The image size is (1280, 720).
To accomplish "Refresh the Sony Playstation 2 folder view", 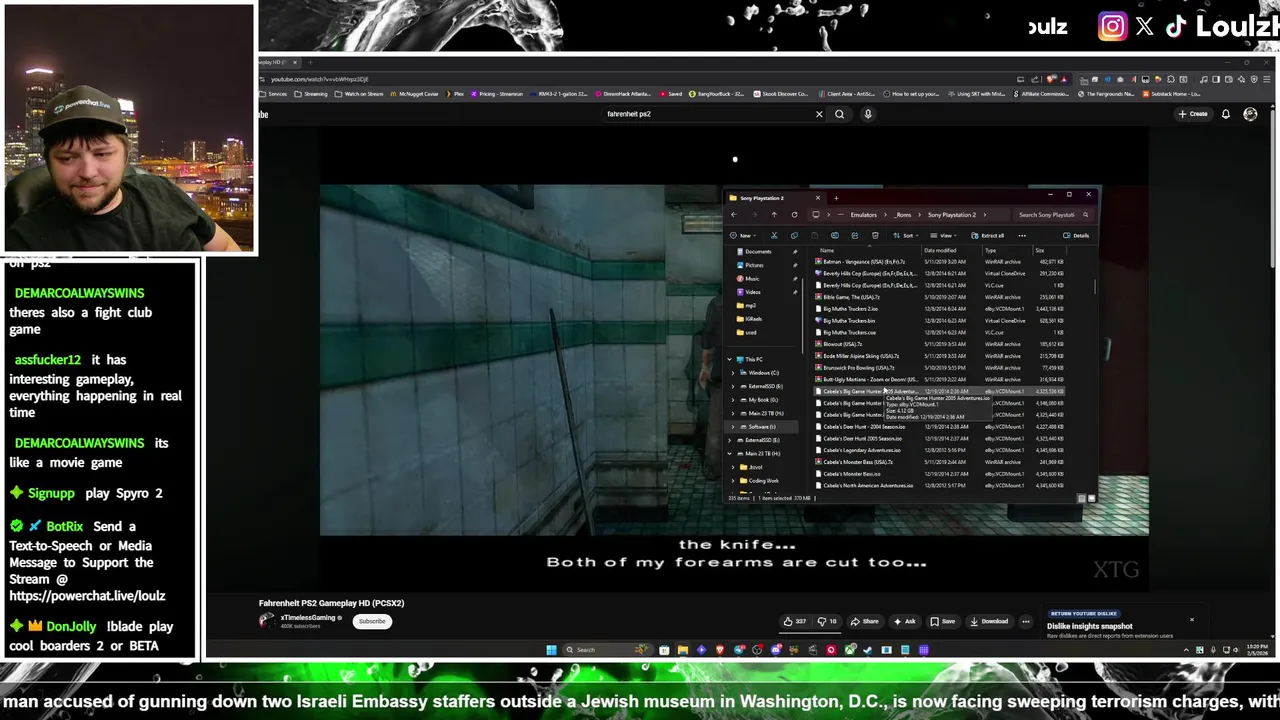I will [x=794, y=215].
